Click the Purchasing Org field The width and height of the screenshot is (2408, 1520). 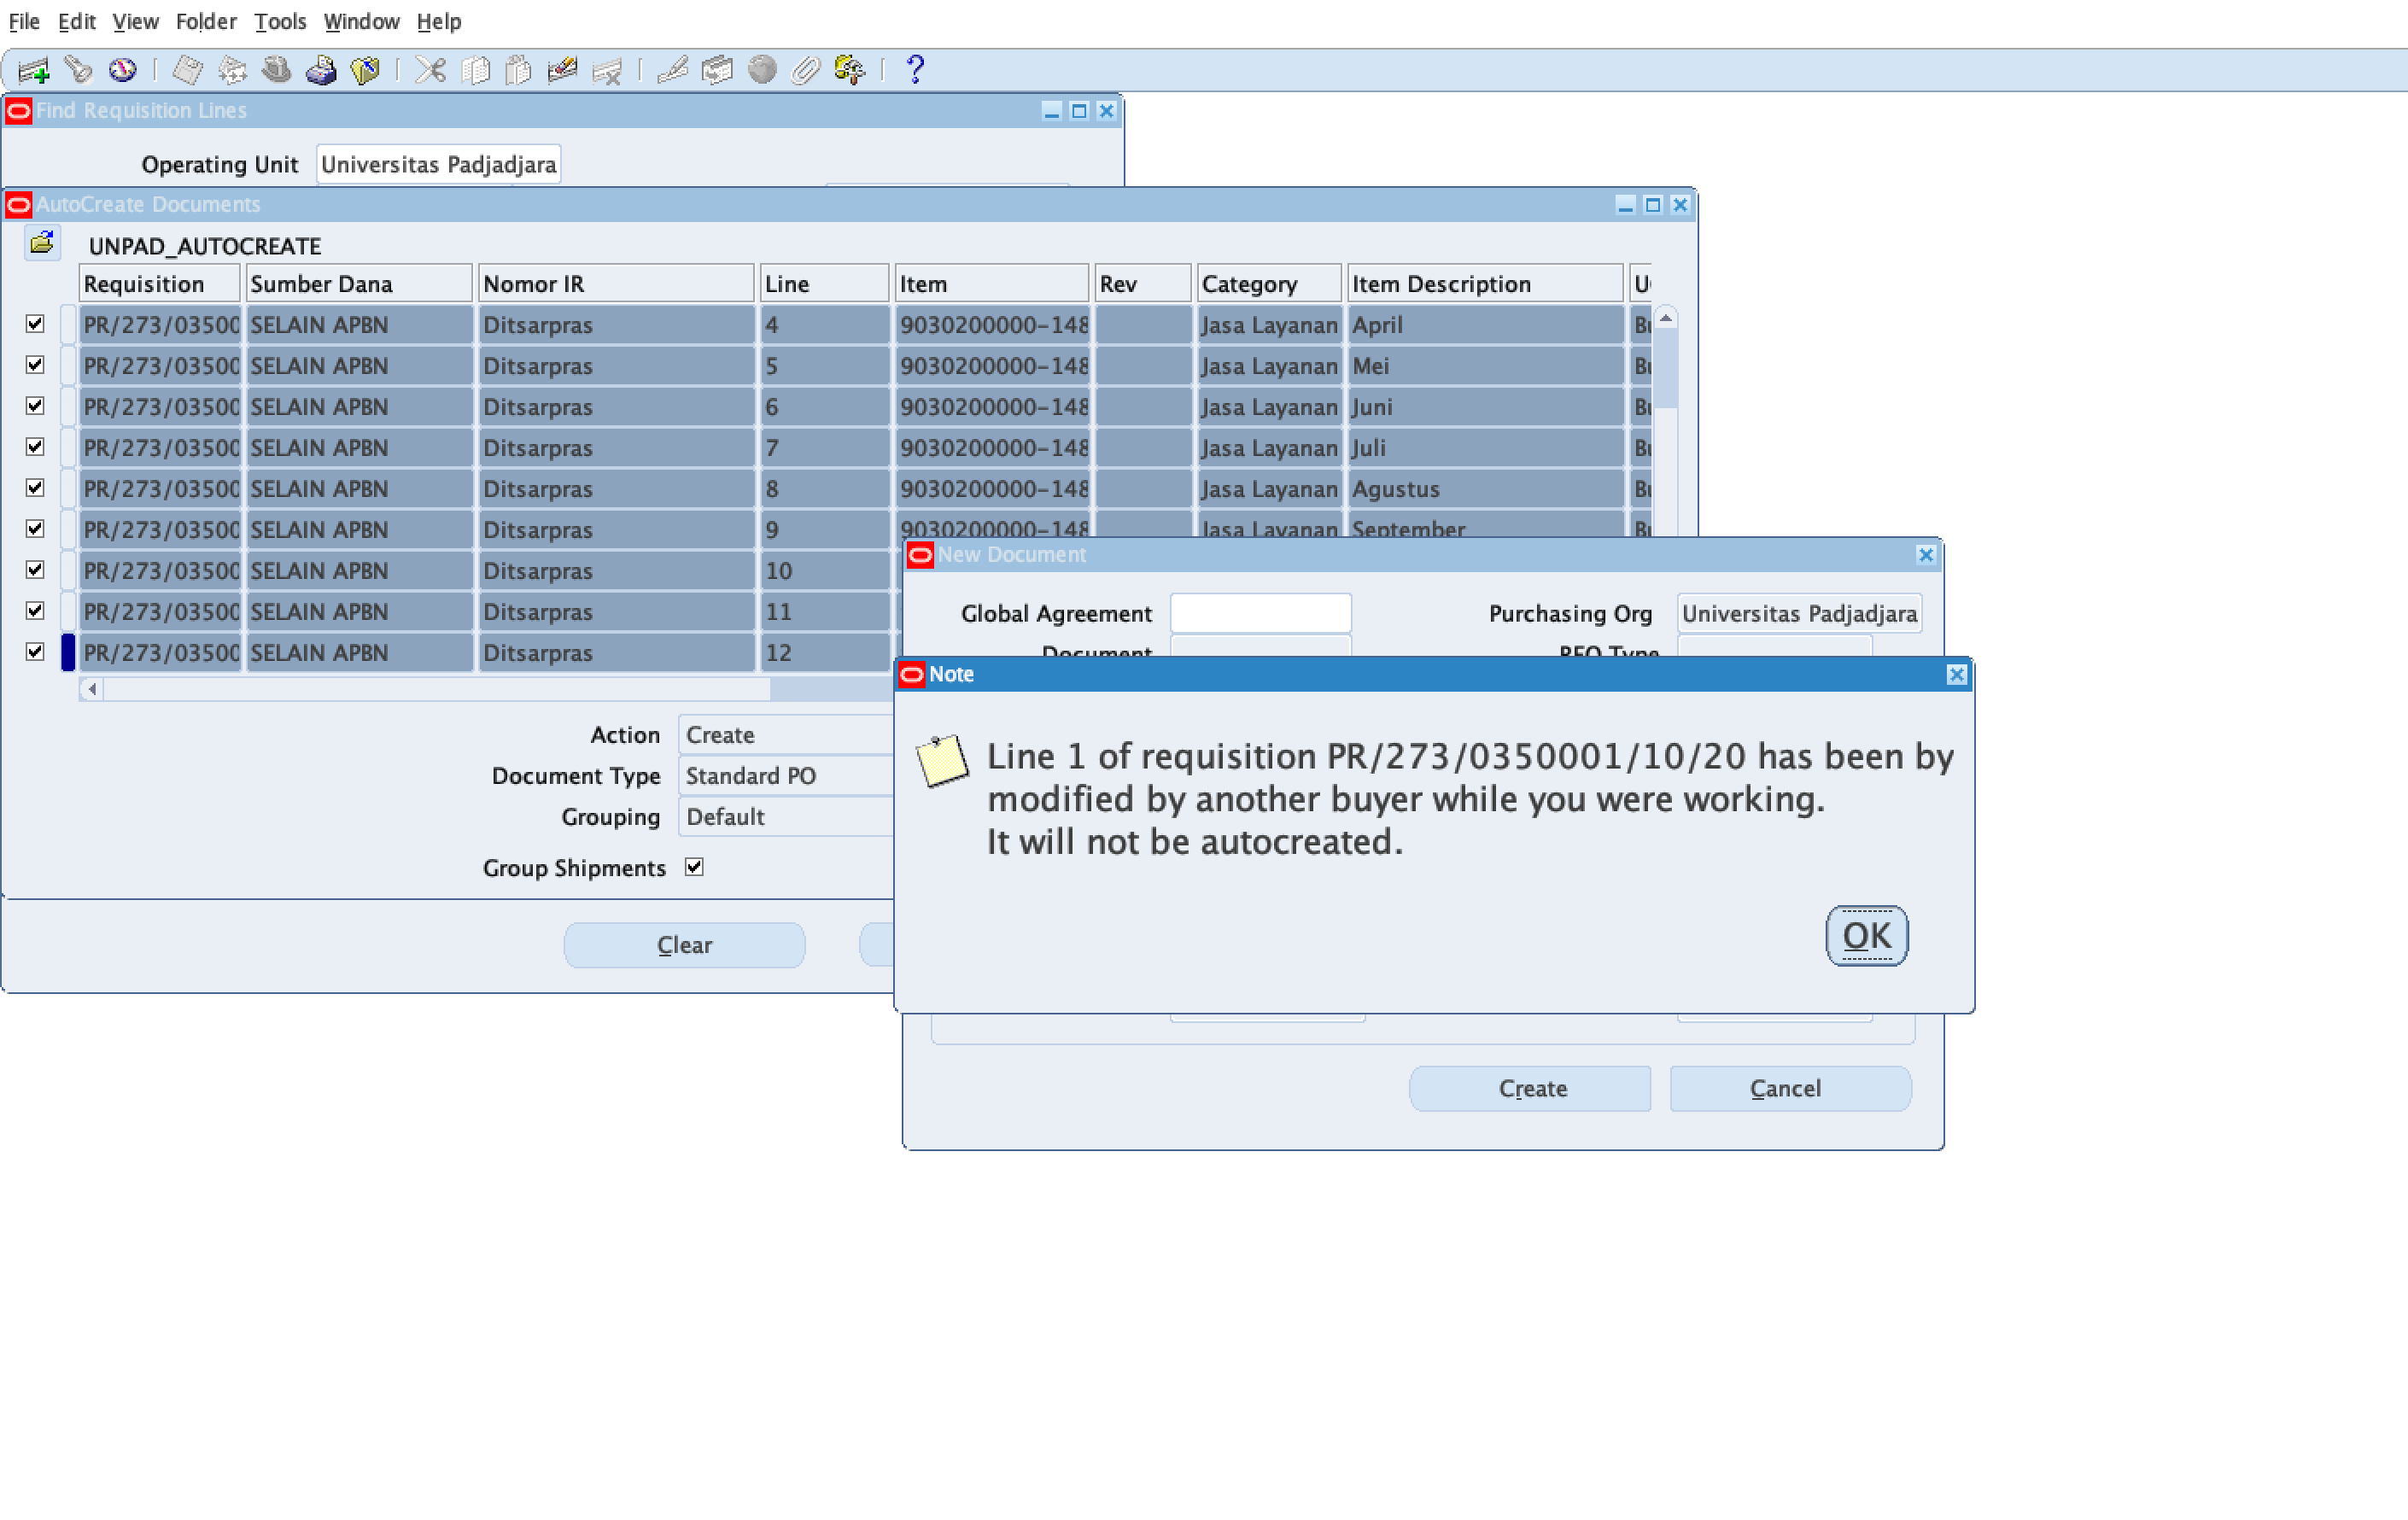[x=1799, y=613]
